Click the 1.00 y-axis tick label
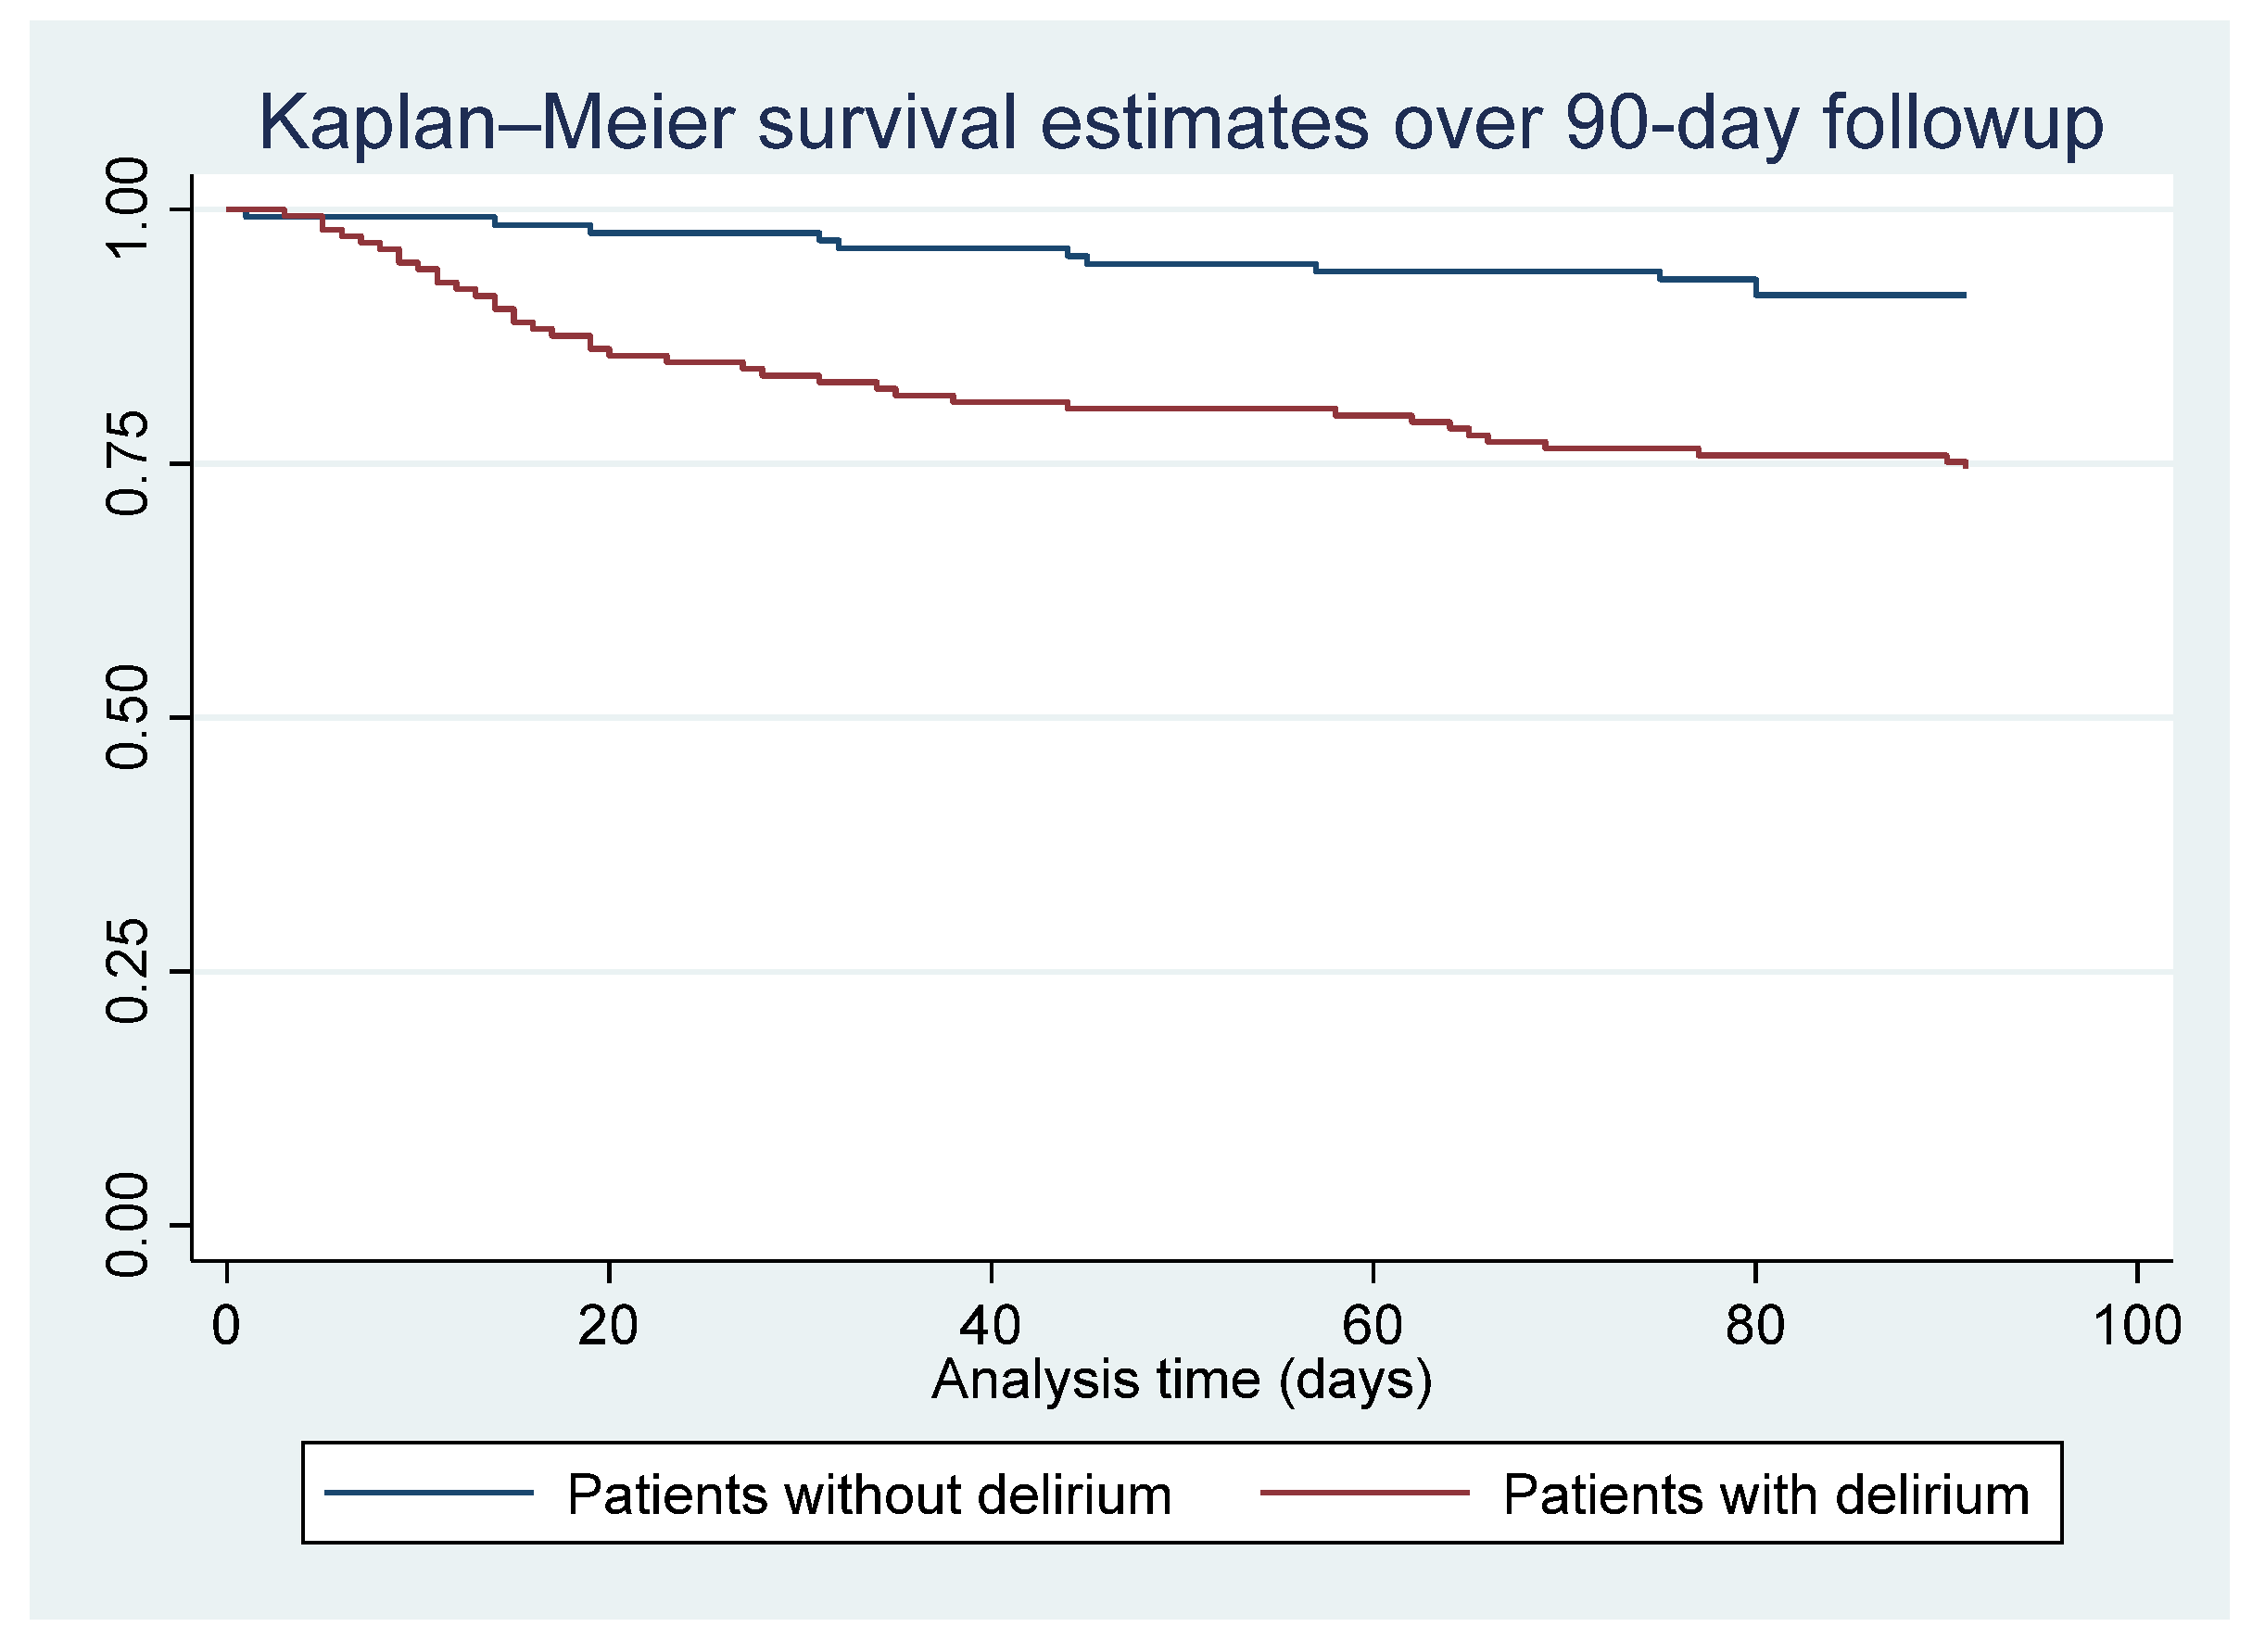Viewport: 2265px width, 1652px height. pyautogui.click(x=127, y=209)
